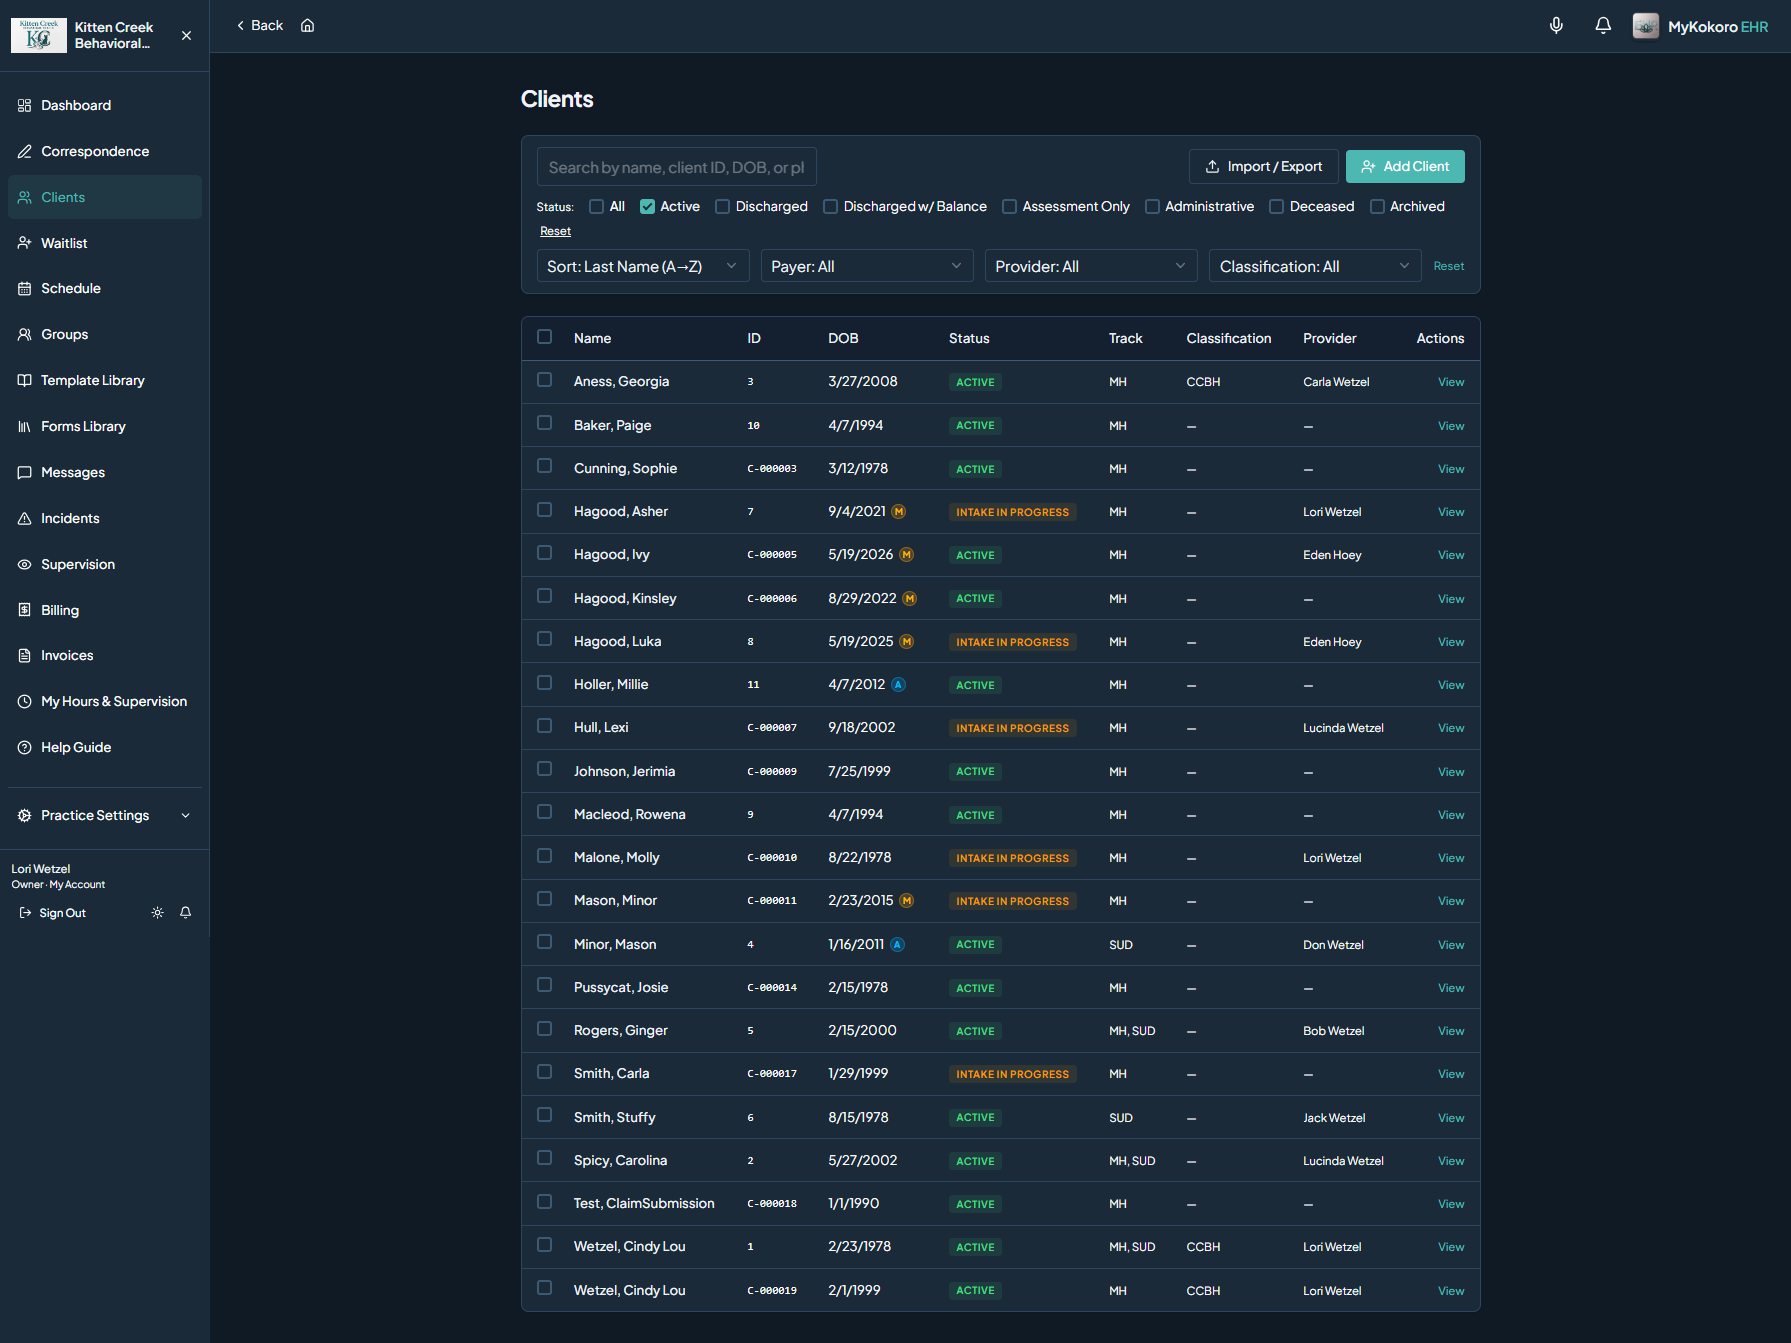Screen dimensions: 1791x1343
Task: Click the sidebar footer bell icon
Action: pos(185,913)
